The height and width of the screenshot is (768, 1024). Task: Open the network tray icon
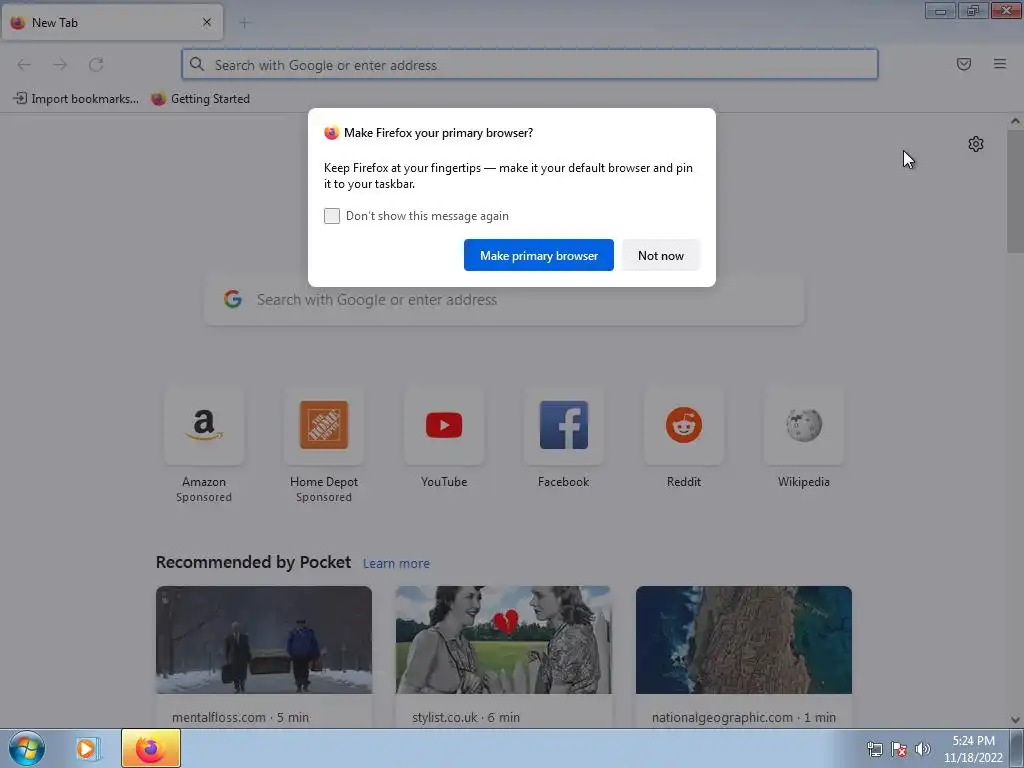point(874,749)
